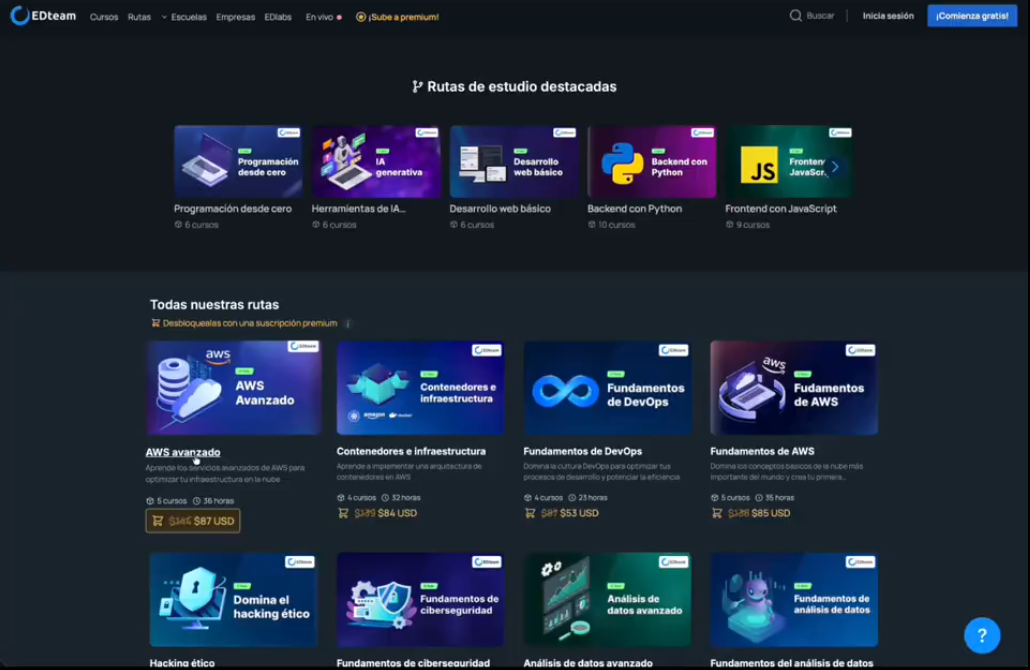Expand the Escuelas dropdown menu
This screenshot has width=1030, height=670.
pos(183,17)
